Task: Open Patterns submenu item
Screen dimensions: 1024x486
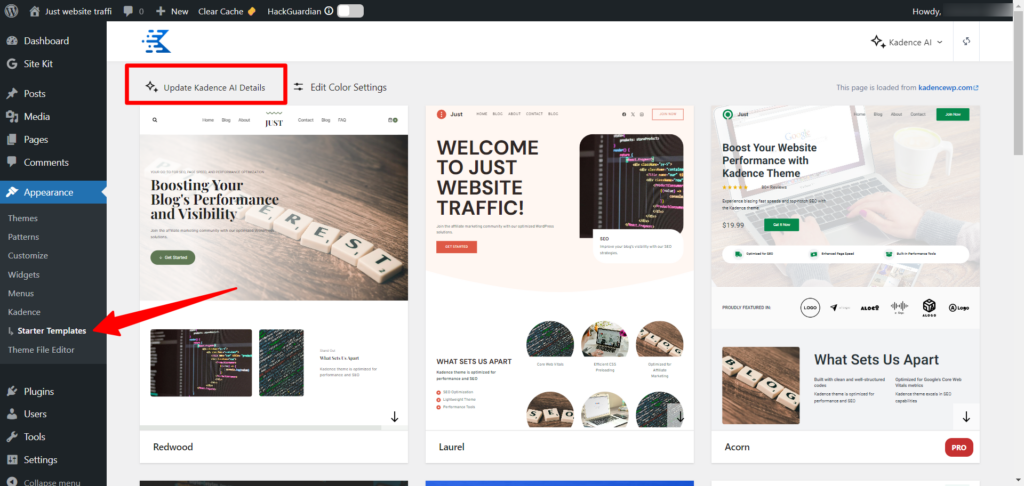Action: pos(24,237)
